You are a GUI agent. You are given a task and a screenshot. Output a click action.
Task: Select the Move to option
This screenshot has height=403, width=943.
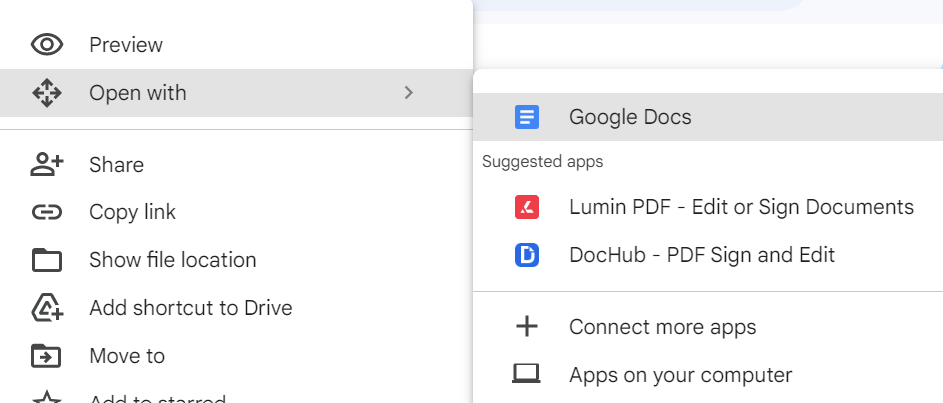[x=236, y=356]
